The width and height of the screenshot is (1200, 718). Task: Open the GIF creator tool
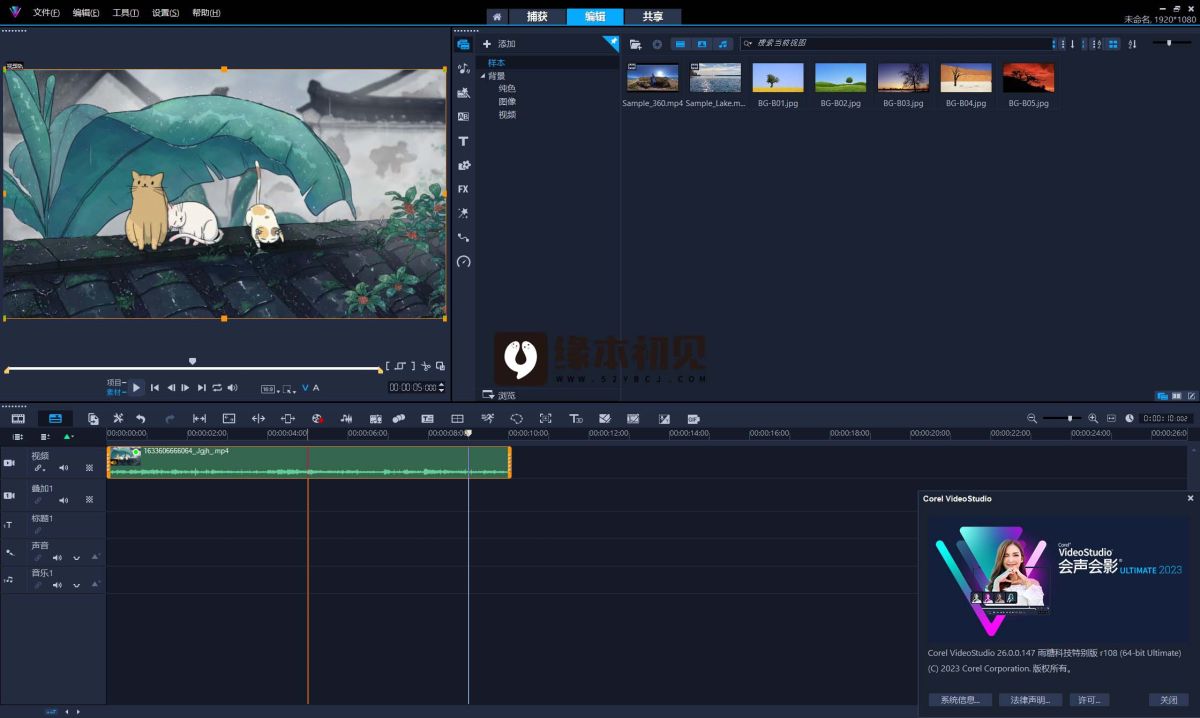(692, 418)
